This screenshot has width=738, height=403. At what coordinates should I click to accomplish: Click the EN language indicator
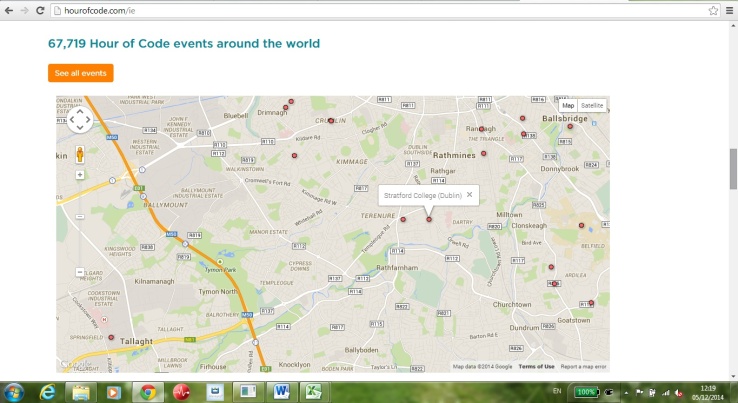click(557, 391)
